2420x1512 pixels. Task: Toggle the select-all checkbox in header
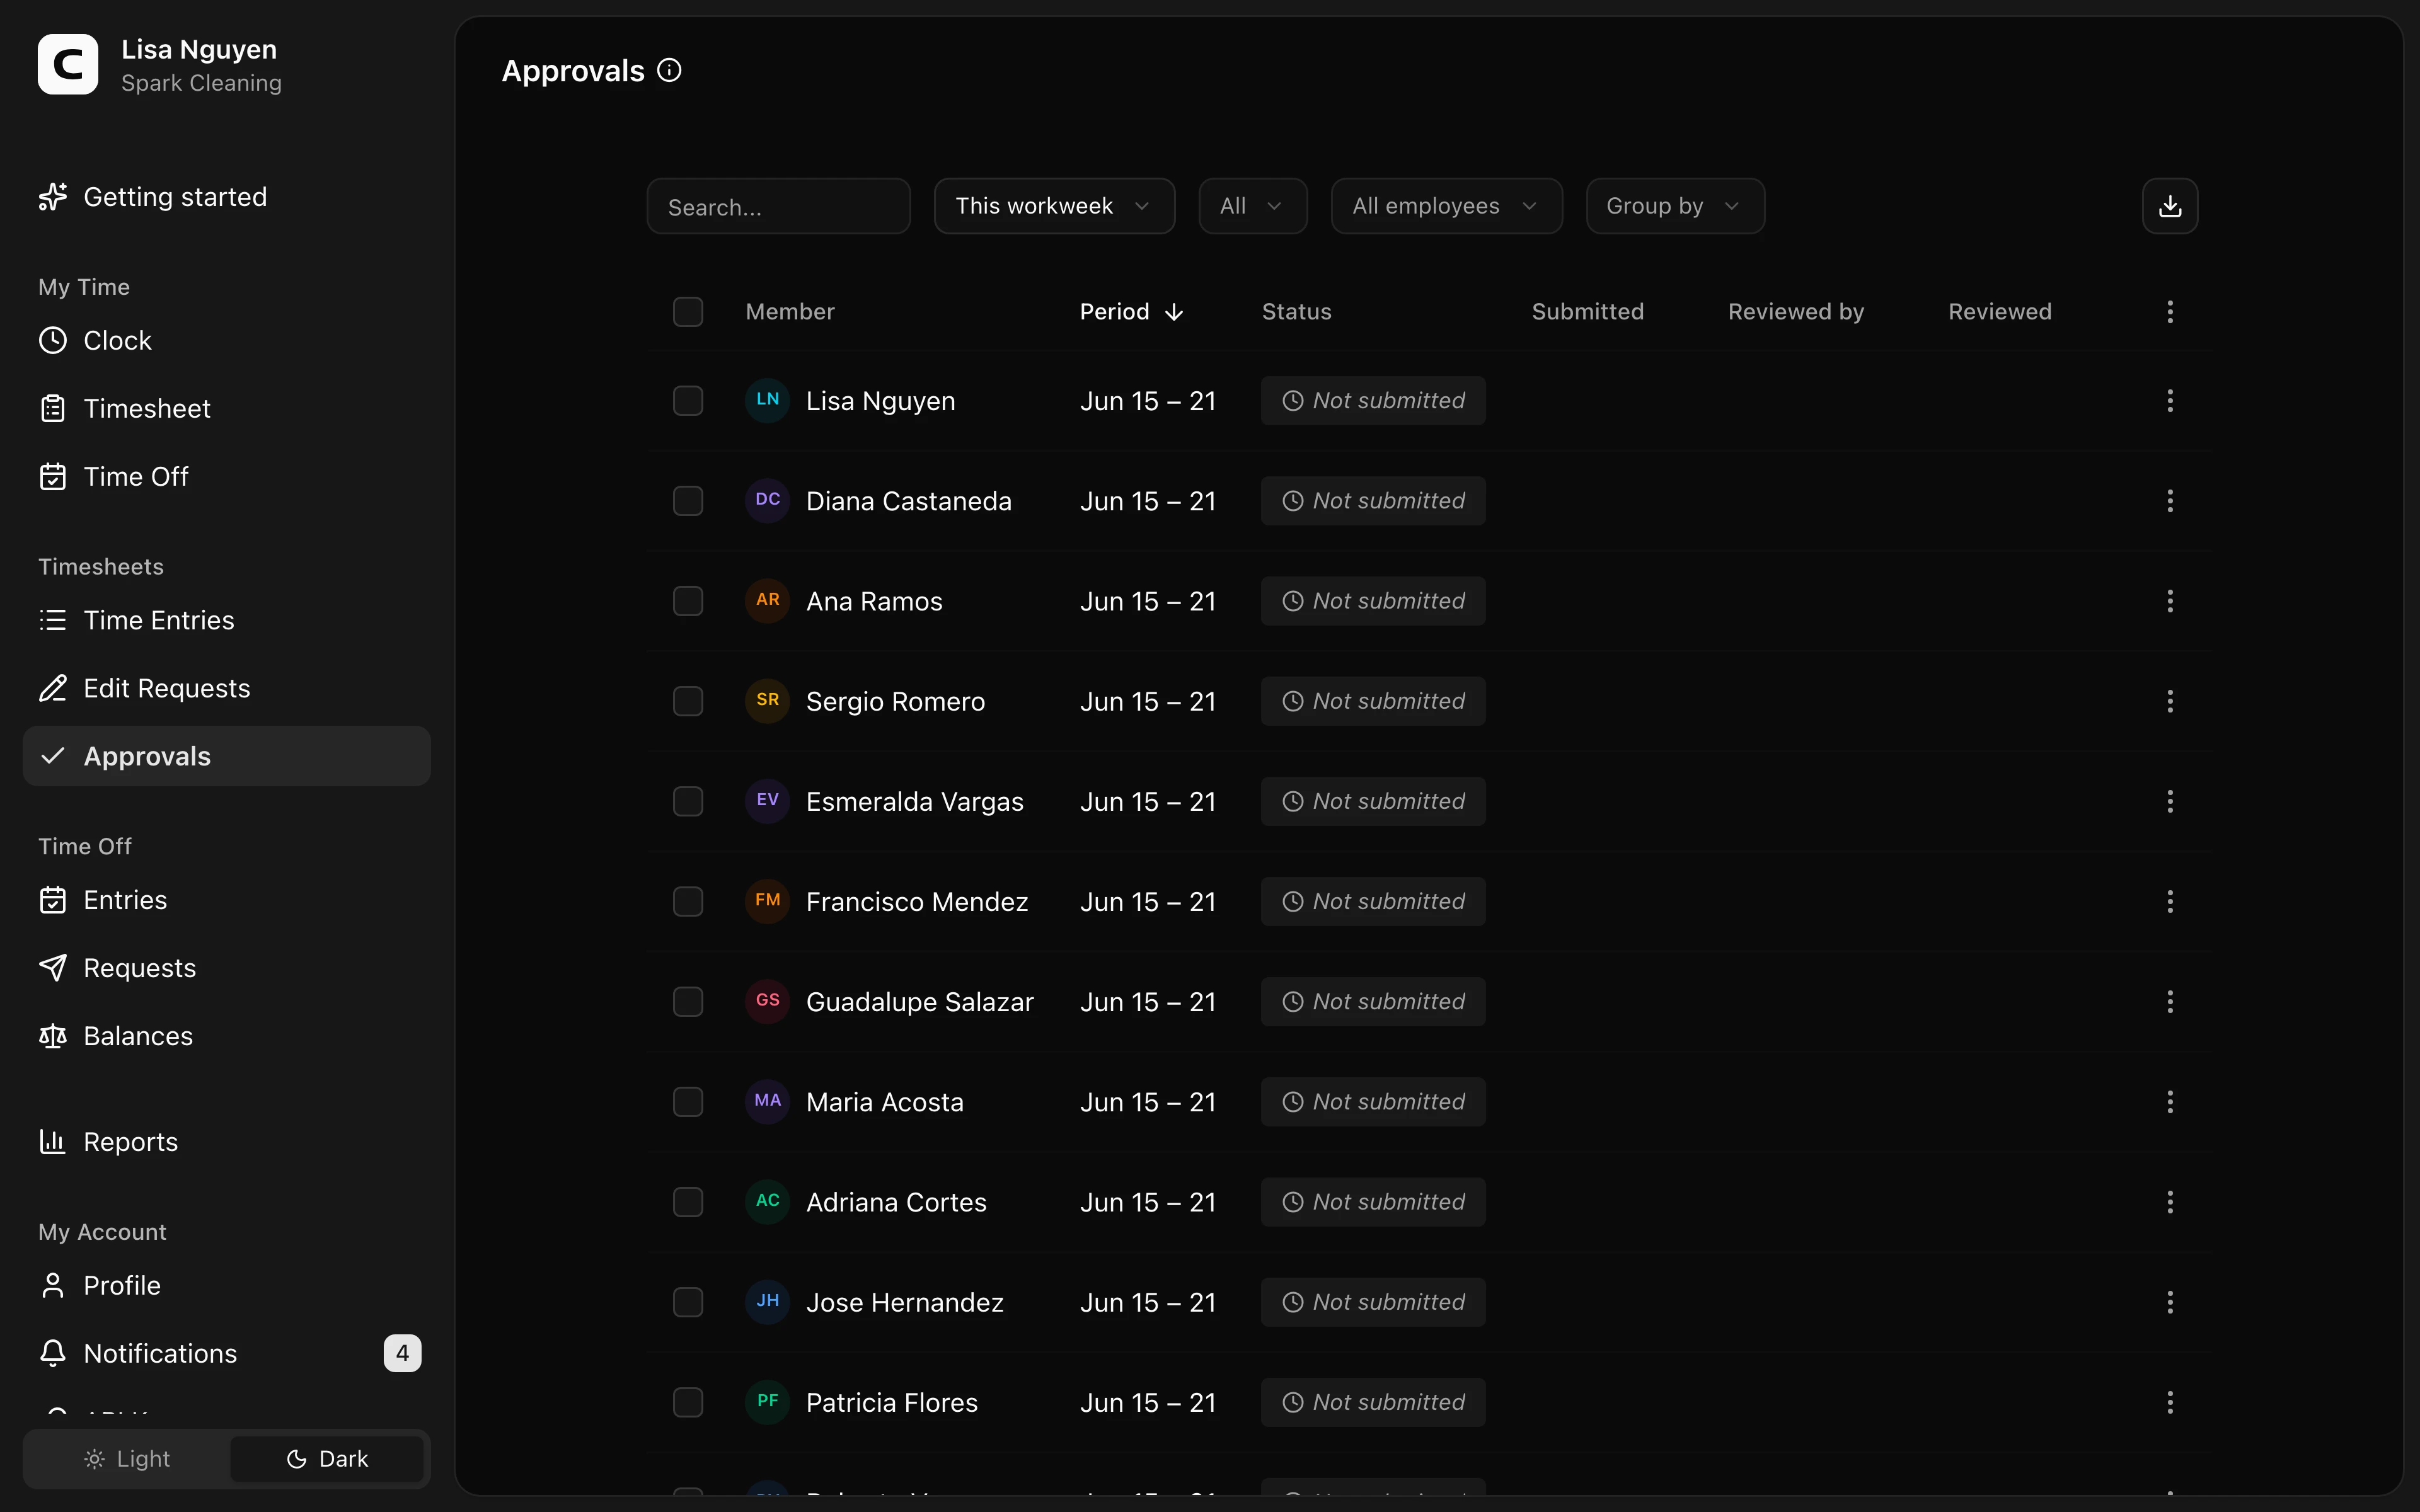(x=688, y=312)
